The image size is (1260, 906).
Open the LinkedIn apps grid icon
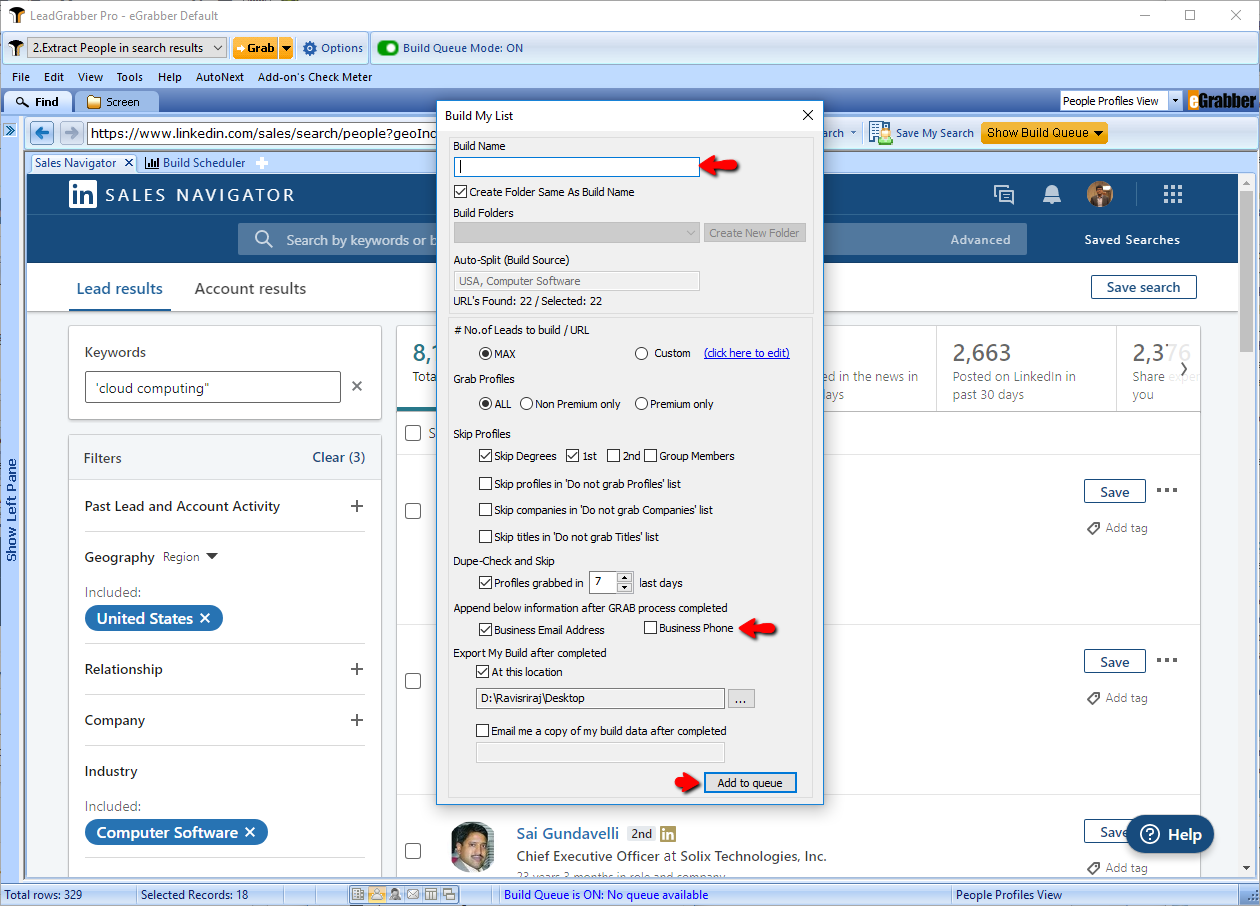pos(1173,195)
